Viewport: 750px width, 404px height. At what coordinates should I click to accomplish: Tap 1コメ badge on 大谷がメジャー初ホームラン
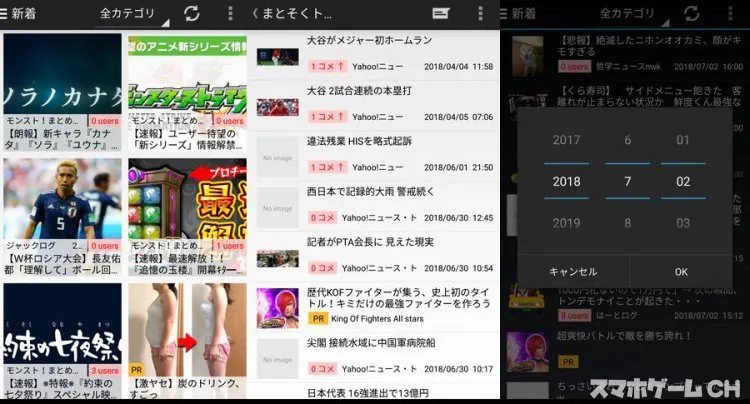point(328,66)
